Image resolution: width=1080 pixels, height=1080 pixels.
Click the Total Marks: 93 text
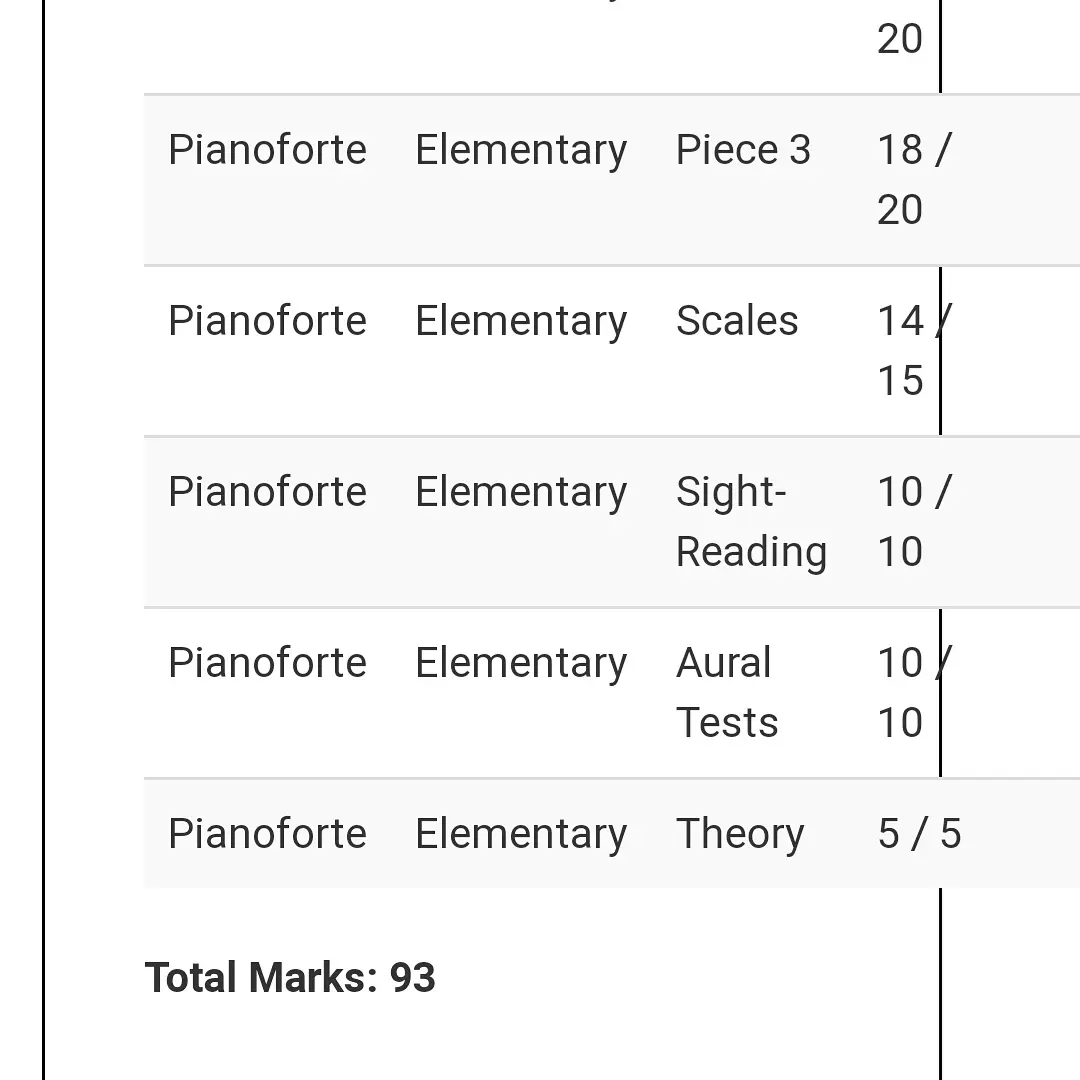pyautogui.click(x=290, y=978)
